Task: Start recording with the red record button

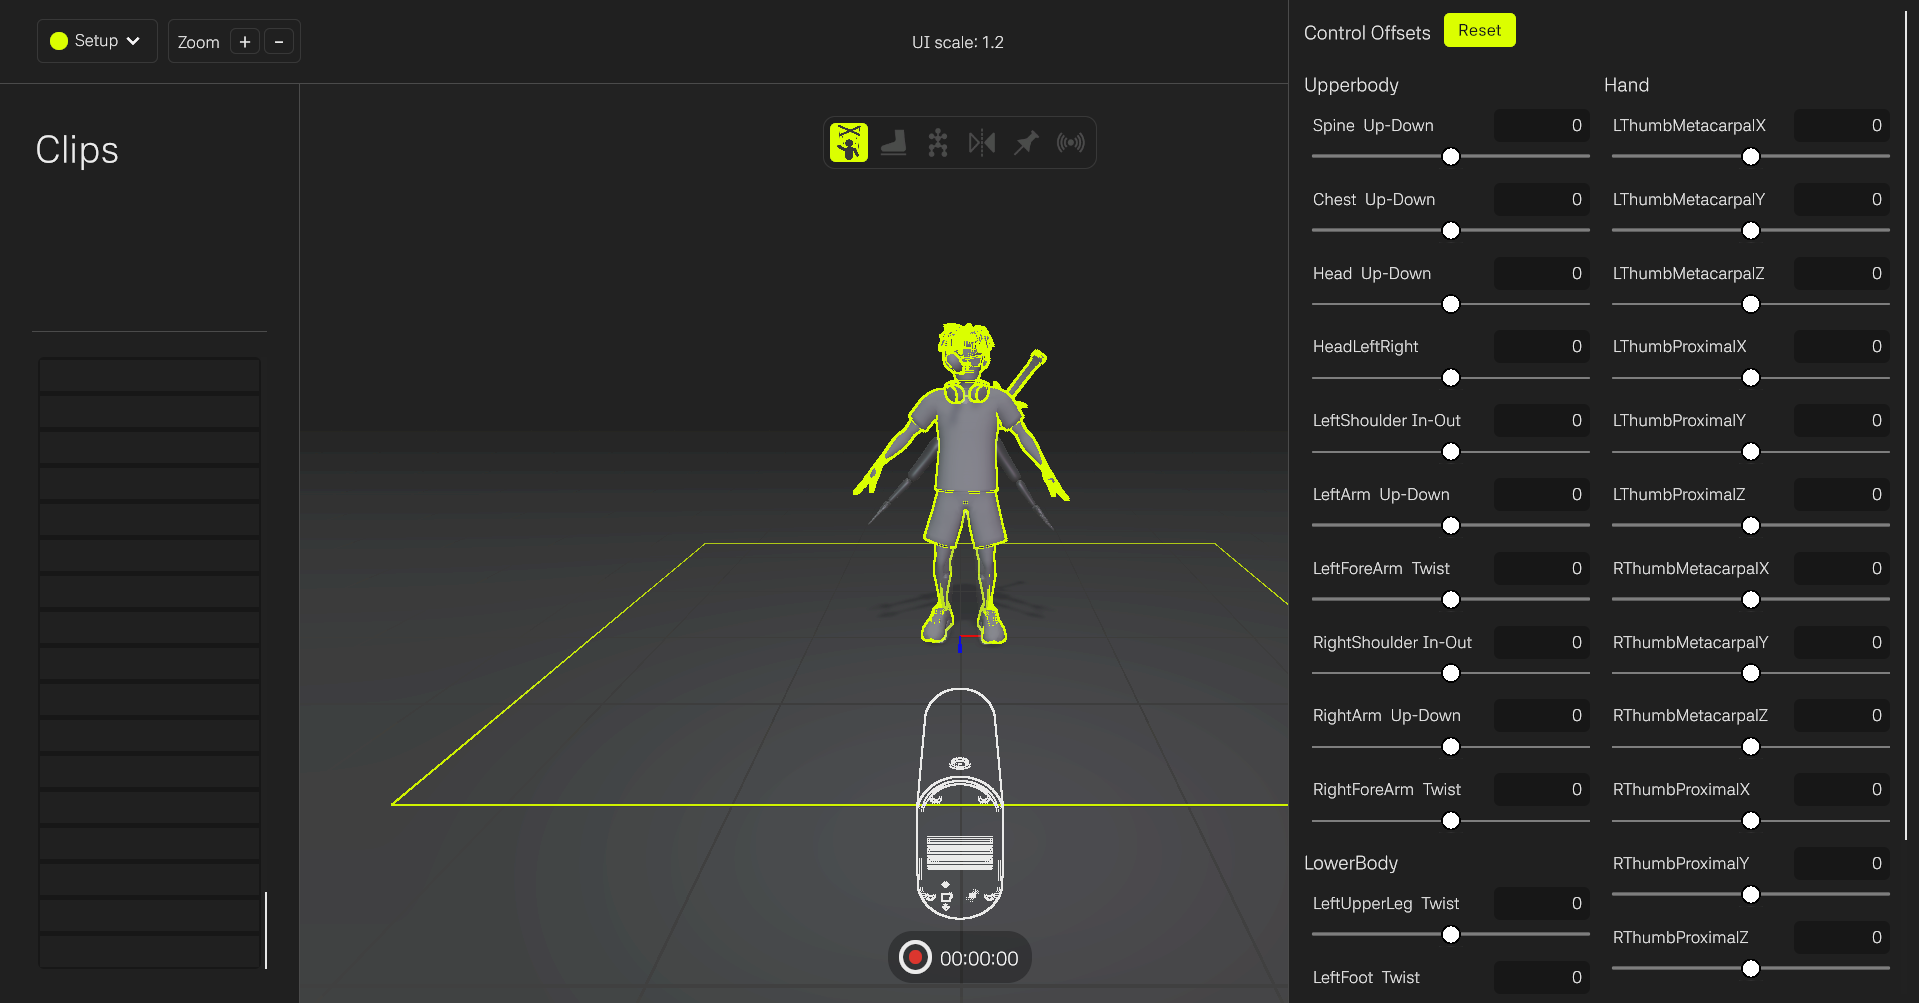Action: (914, 958)
